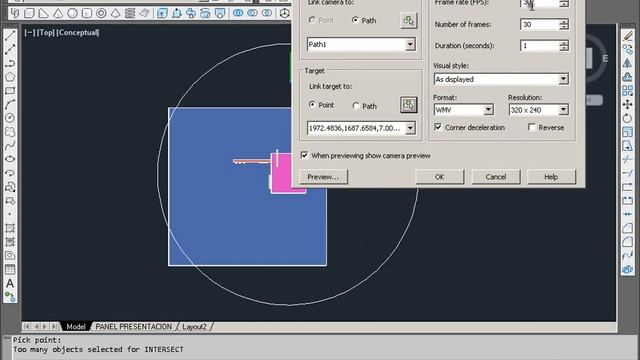Select the Pyramid solid tool
Screen dimensions: 640x360
click(116, 13)
